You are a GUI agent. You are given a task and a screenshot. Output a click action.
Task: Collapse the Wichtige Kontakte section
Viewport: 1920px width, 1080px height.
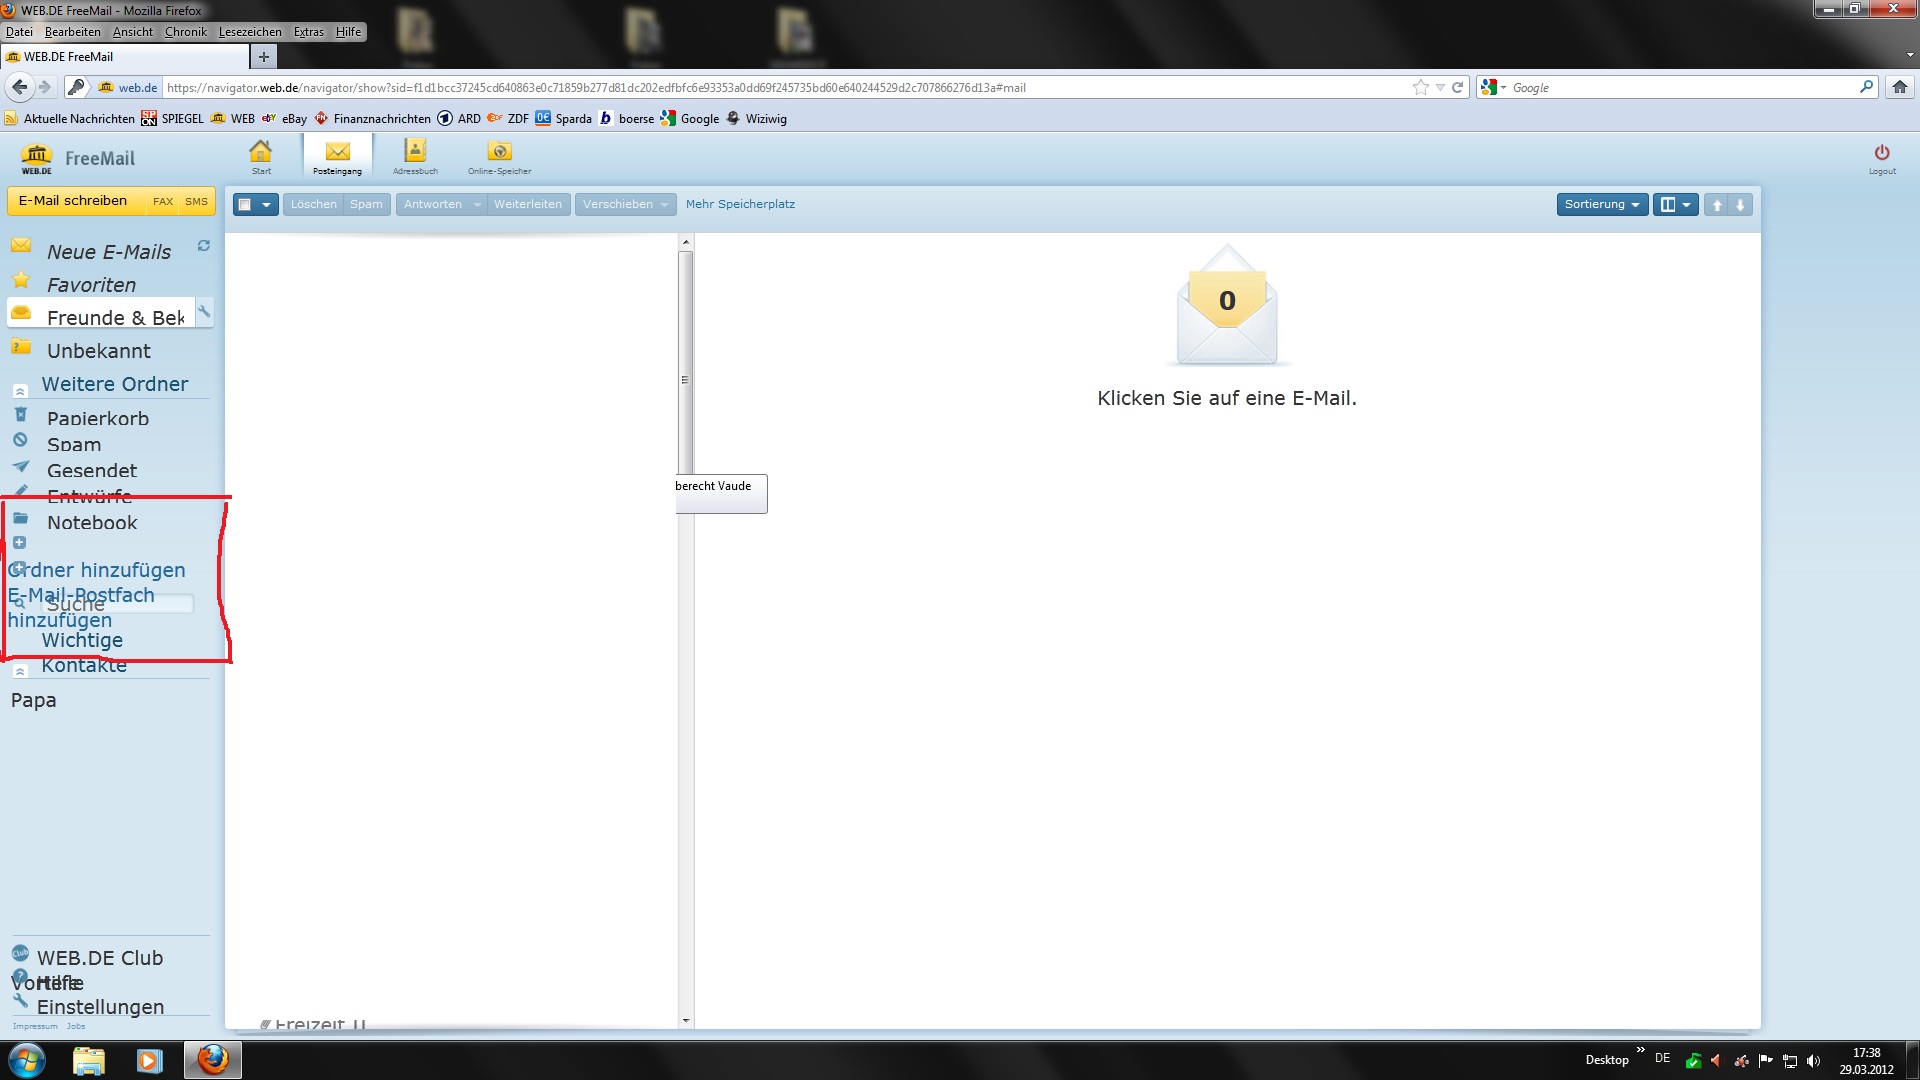pos(20,672)
